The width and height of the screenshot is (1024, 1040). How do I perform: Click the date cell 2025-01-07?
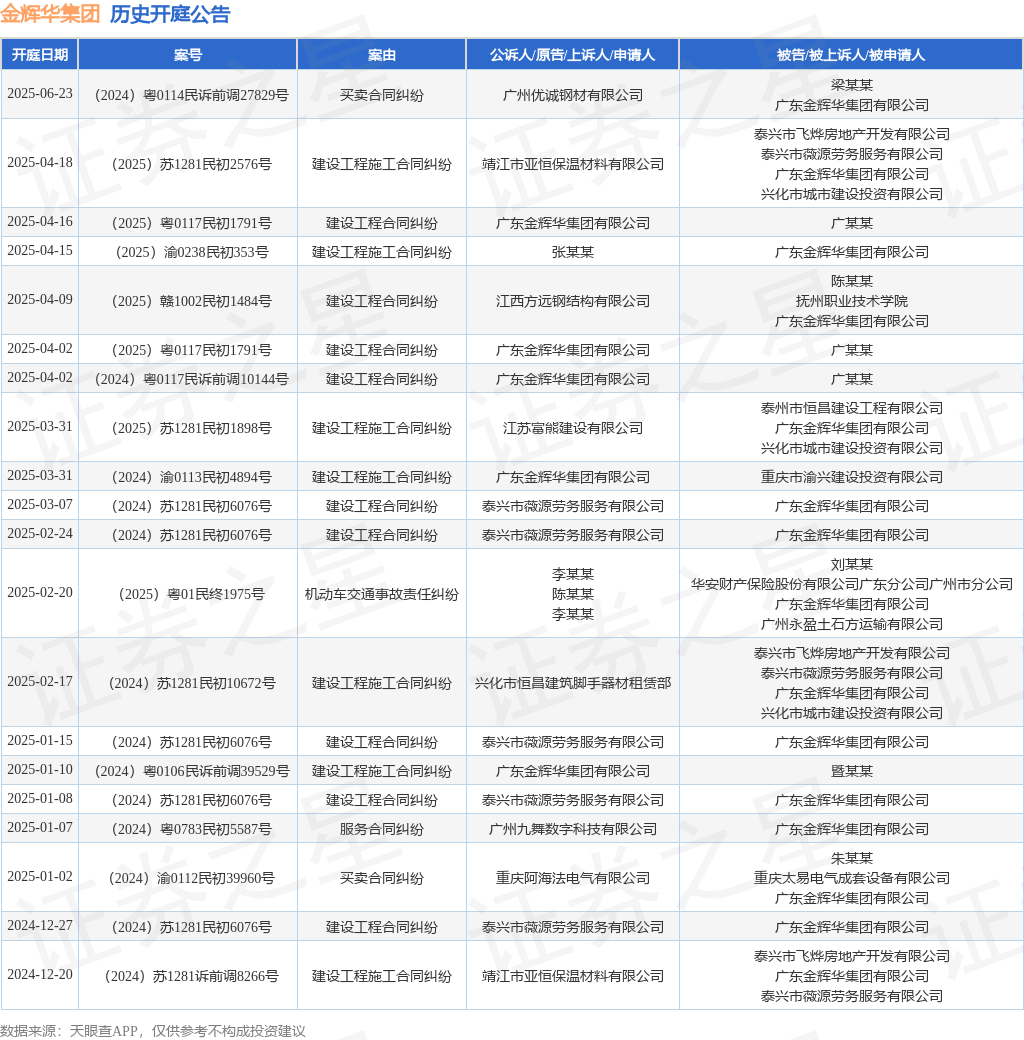40,828
